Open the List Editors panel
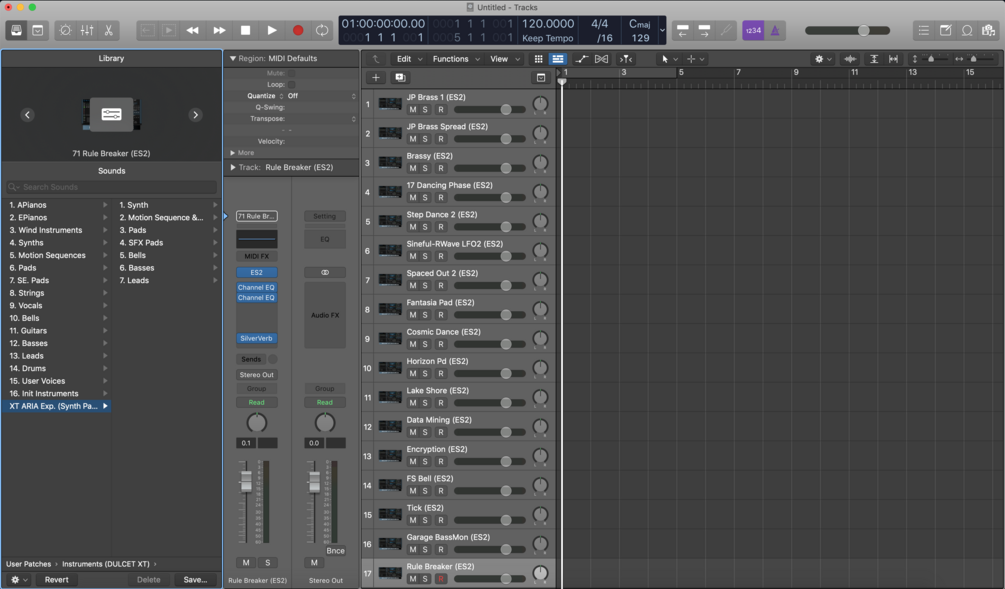 point(924,30)
